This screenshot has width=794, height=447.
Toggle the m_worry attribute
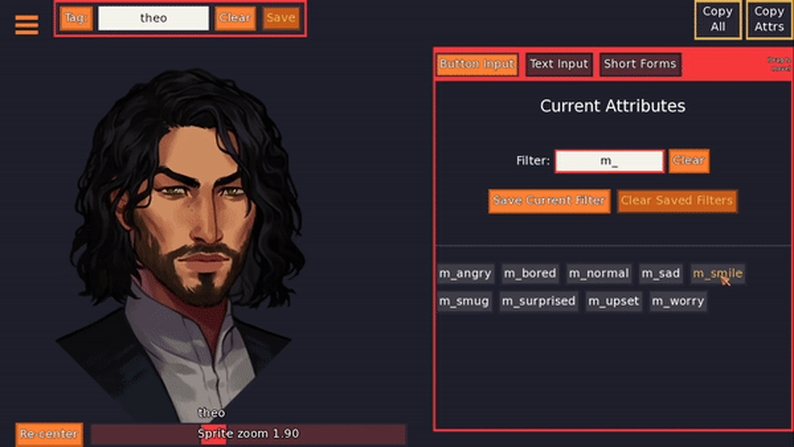click(x=678, y=301)
